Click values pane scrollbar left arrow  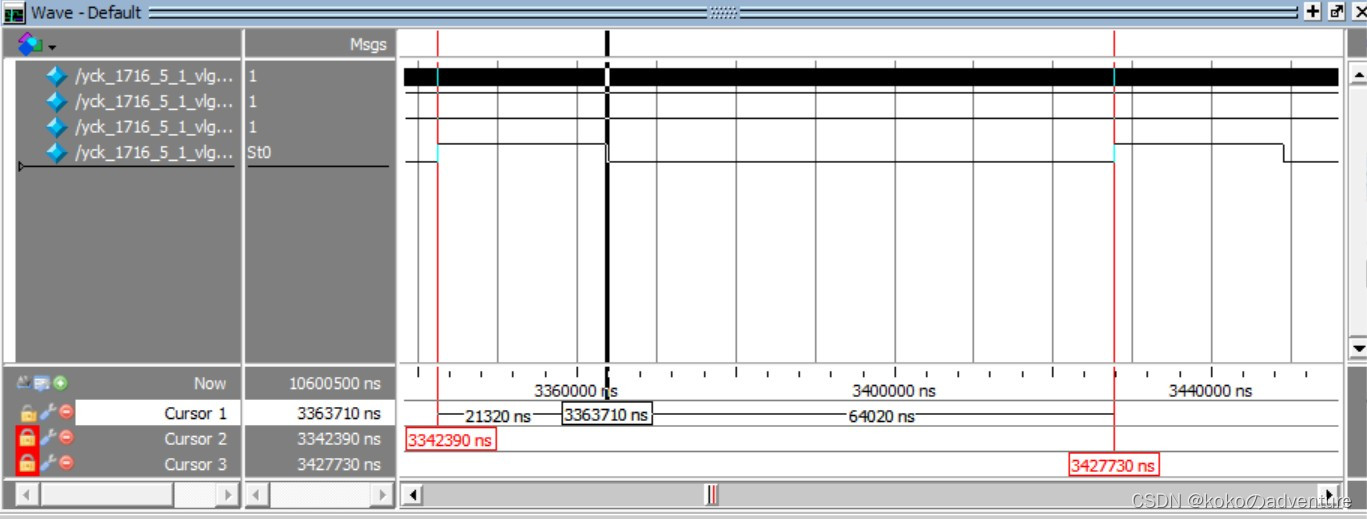(257, 494)
